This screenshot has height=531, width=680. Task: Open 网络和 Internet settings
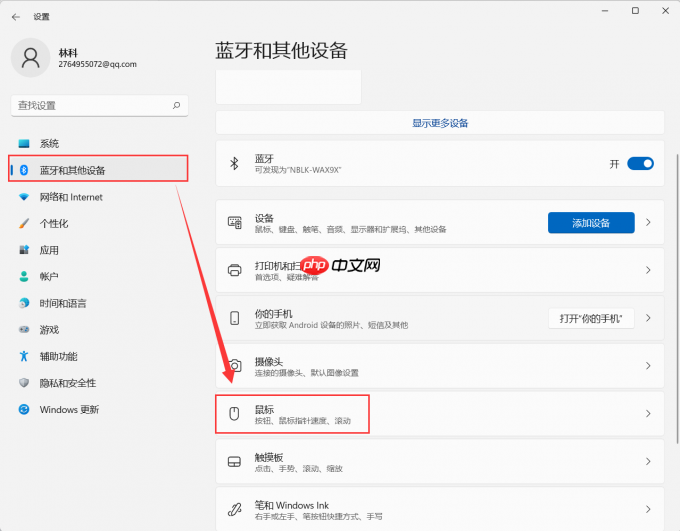[x=98, y=197]
